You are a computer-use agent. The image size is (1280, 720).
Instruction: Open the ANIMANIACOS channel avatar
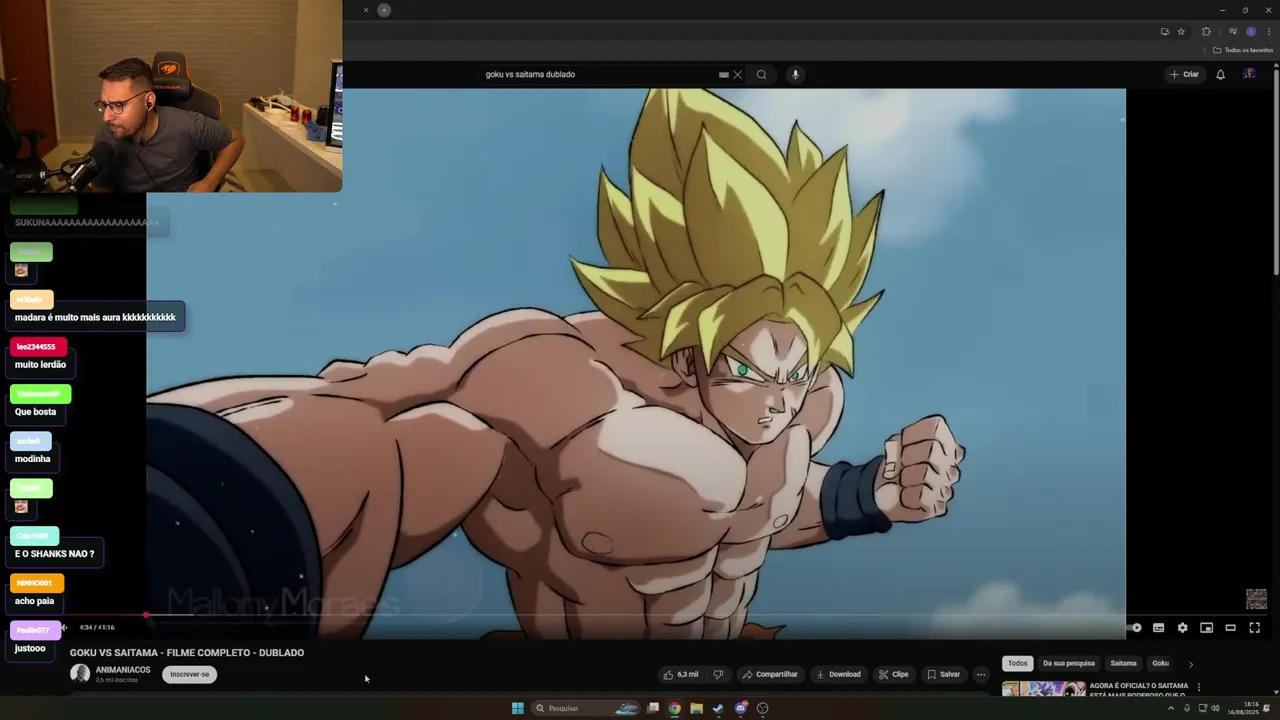click(79, 674)
